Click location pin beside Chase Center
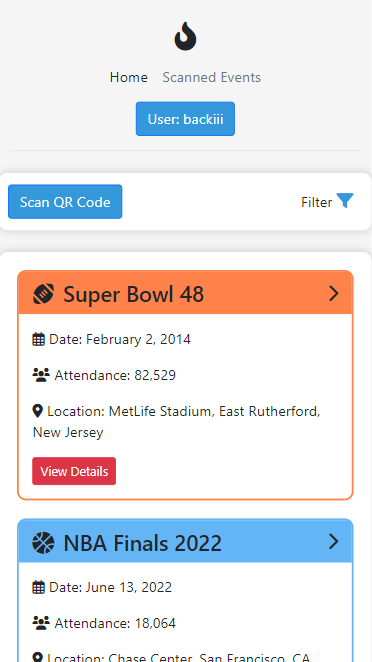The width and height of the screenshot is (372, 662). [x=38, y=658]
